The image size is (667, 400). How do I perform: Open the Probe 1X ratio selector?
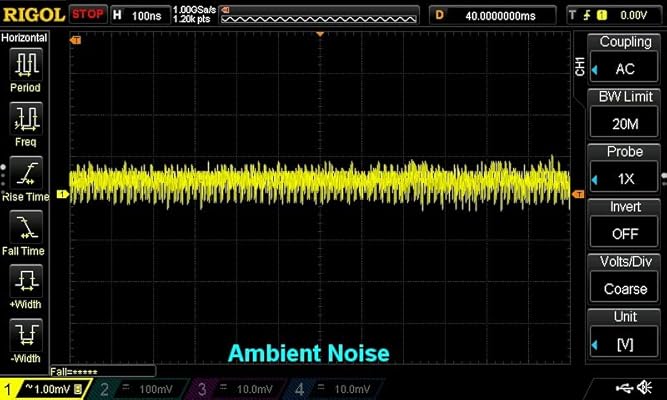tap(624, 178)
